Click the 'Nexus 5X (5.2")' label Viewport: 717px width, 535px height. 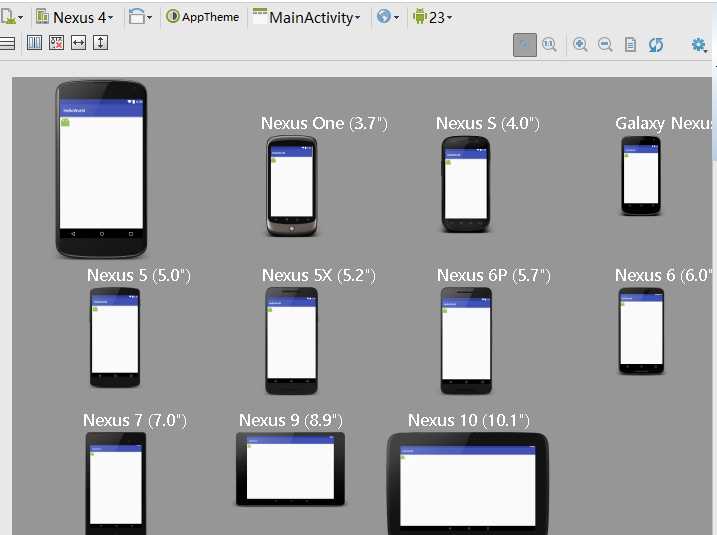(318, 275)
